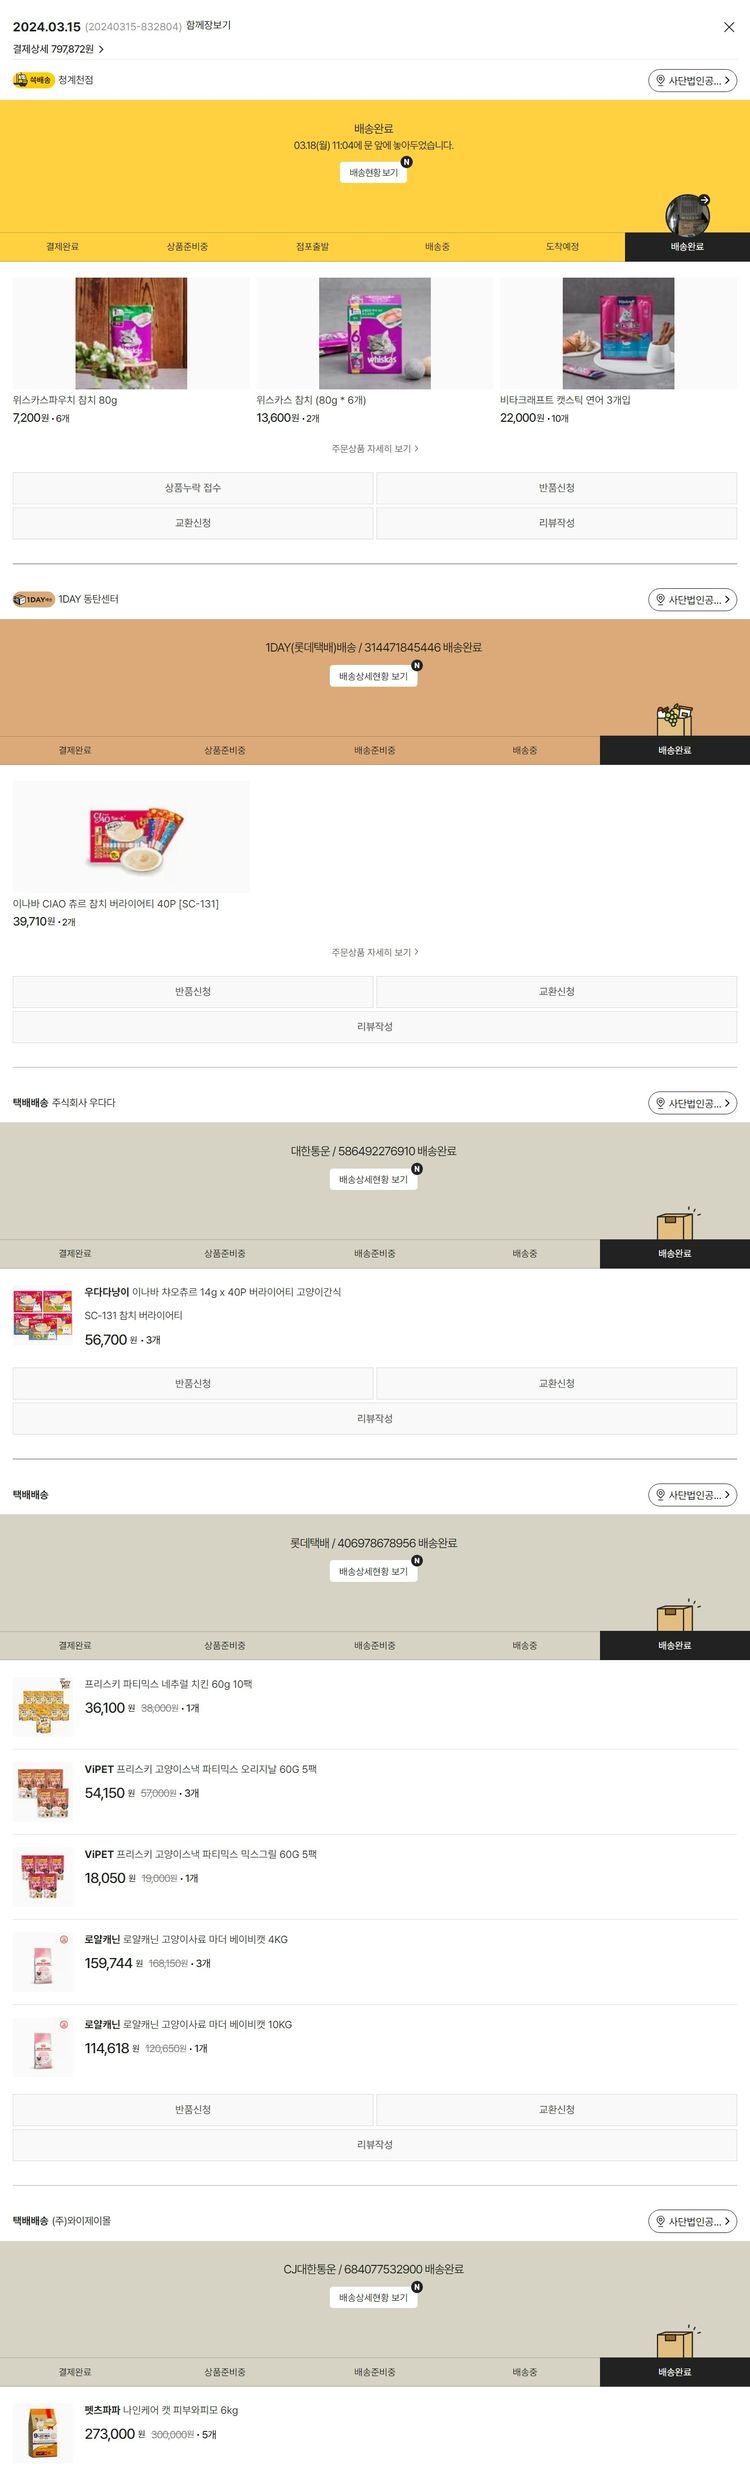Open the delivery photo thumbnail in yellow banner
This screenshot has width=750, height=2475.
coord(688,214)
